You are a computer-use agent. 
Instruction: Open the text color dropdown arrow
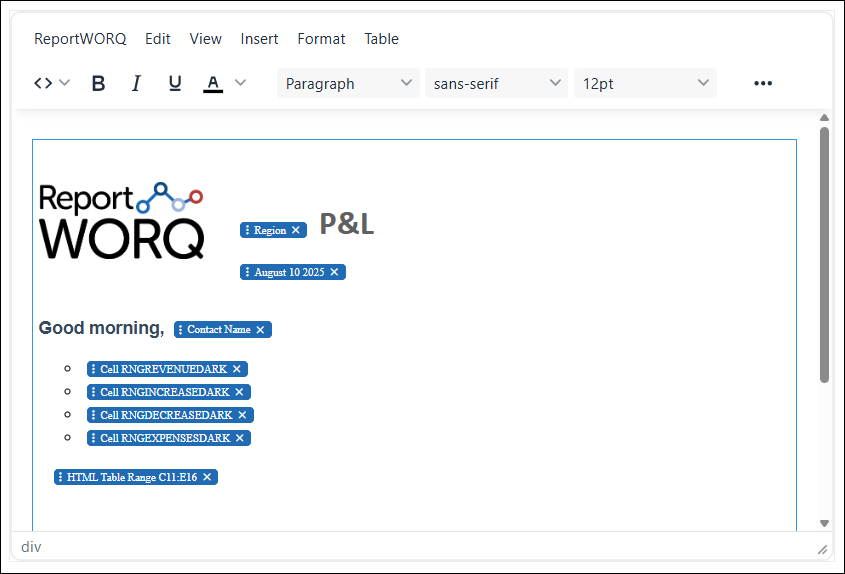tap(240, 83)
